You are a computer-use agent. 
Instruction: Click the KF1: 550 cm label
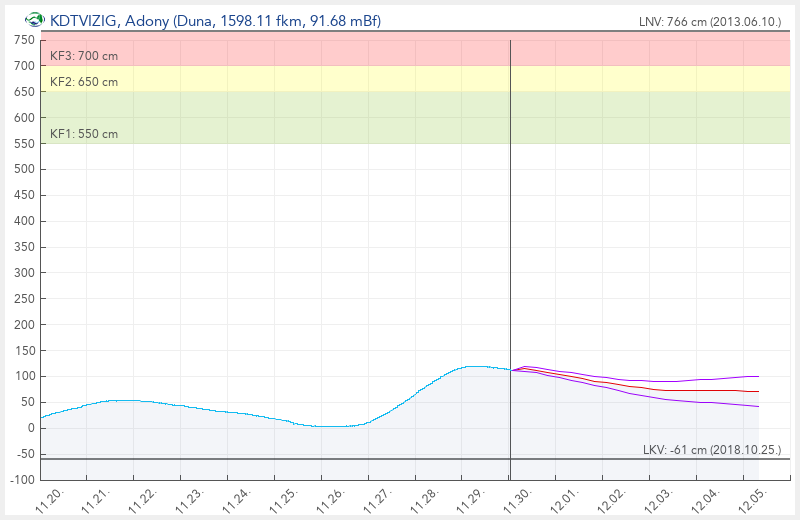pos(84,134)
